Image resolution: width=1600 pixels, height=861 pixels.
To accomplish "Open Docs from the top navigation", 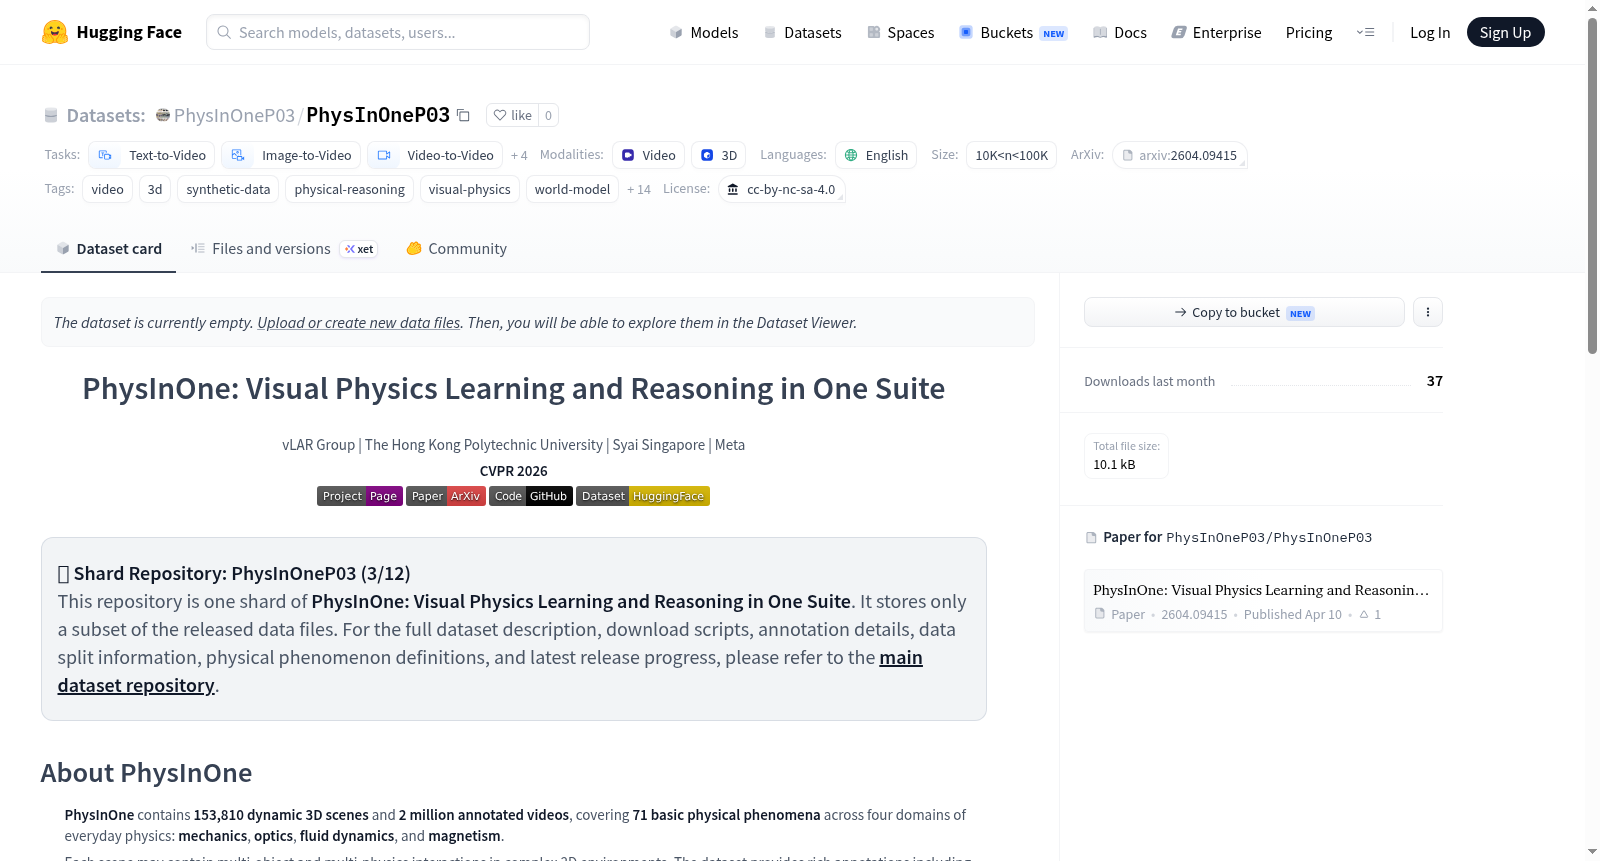I will (x=1119, y=32).
